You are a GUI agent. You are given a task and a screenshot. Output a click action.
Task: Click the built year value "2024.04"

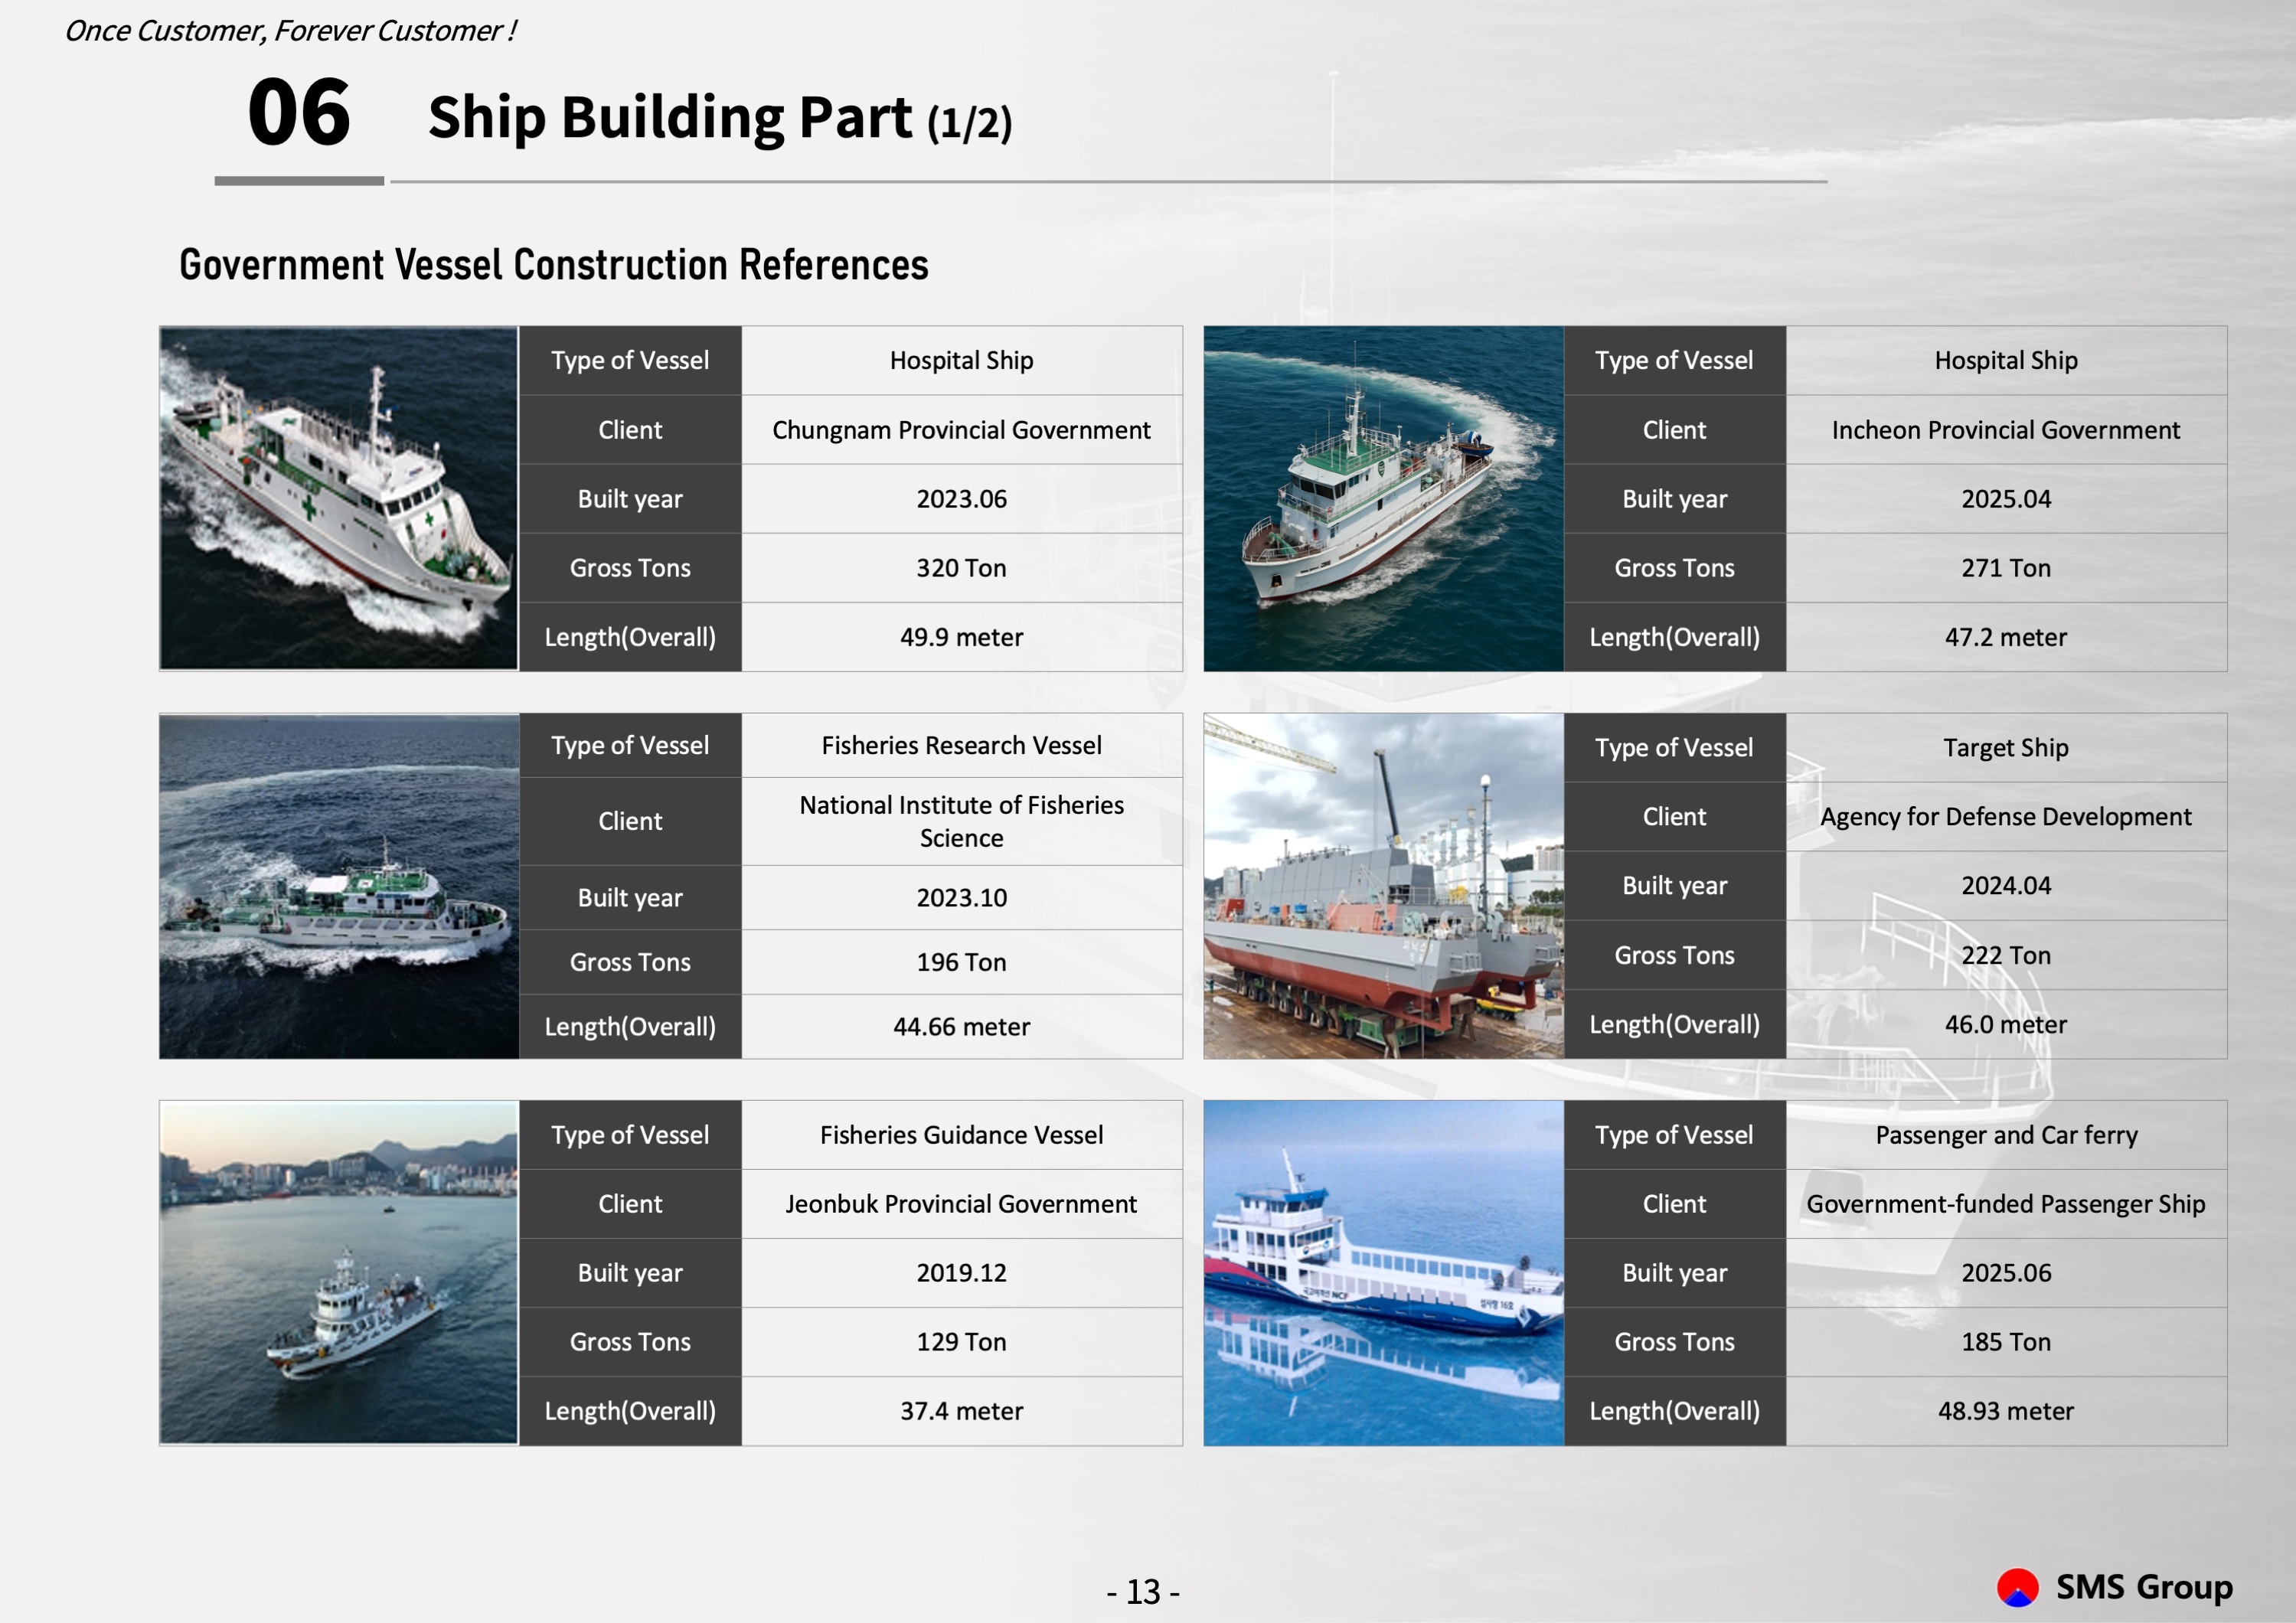[2006, 885]
